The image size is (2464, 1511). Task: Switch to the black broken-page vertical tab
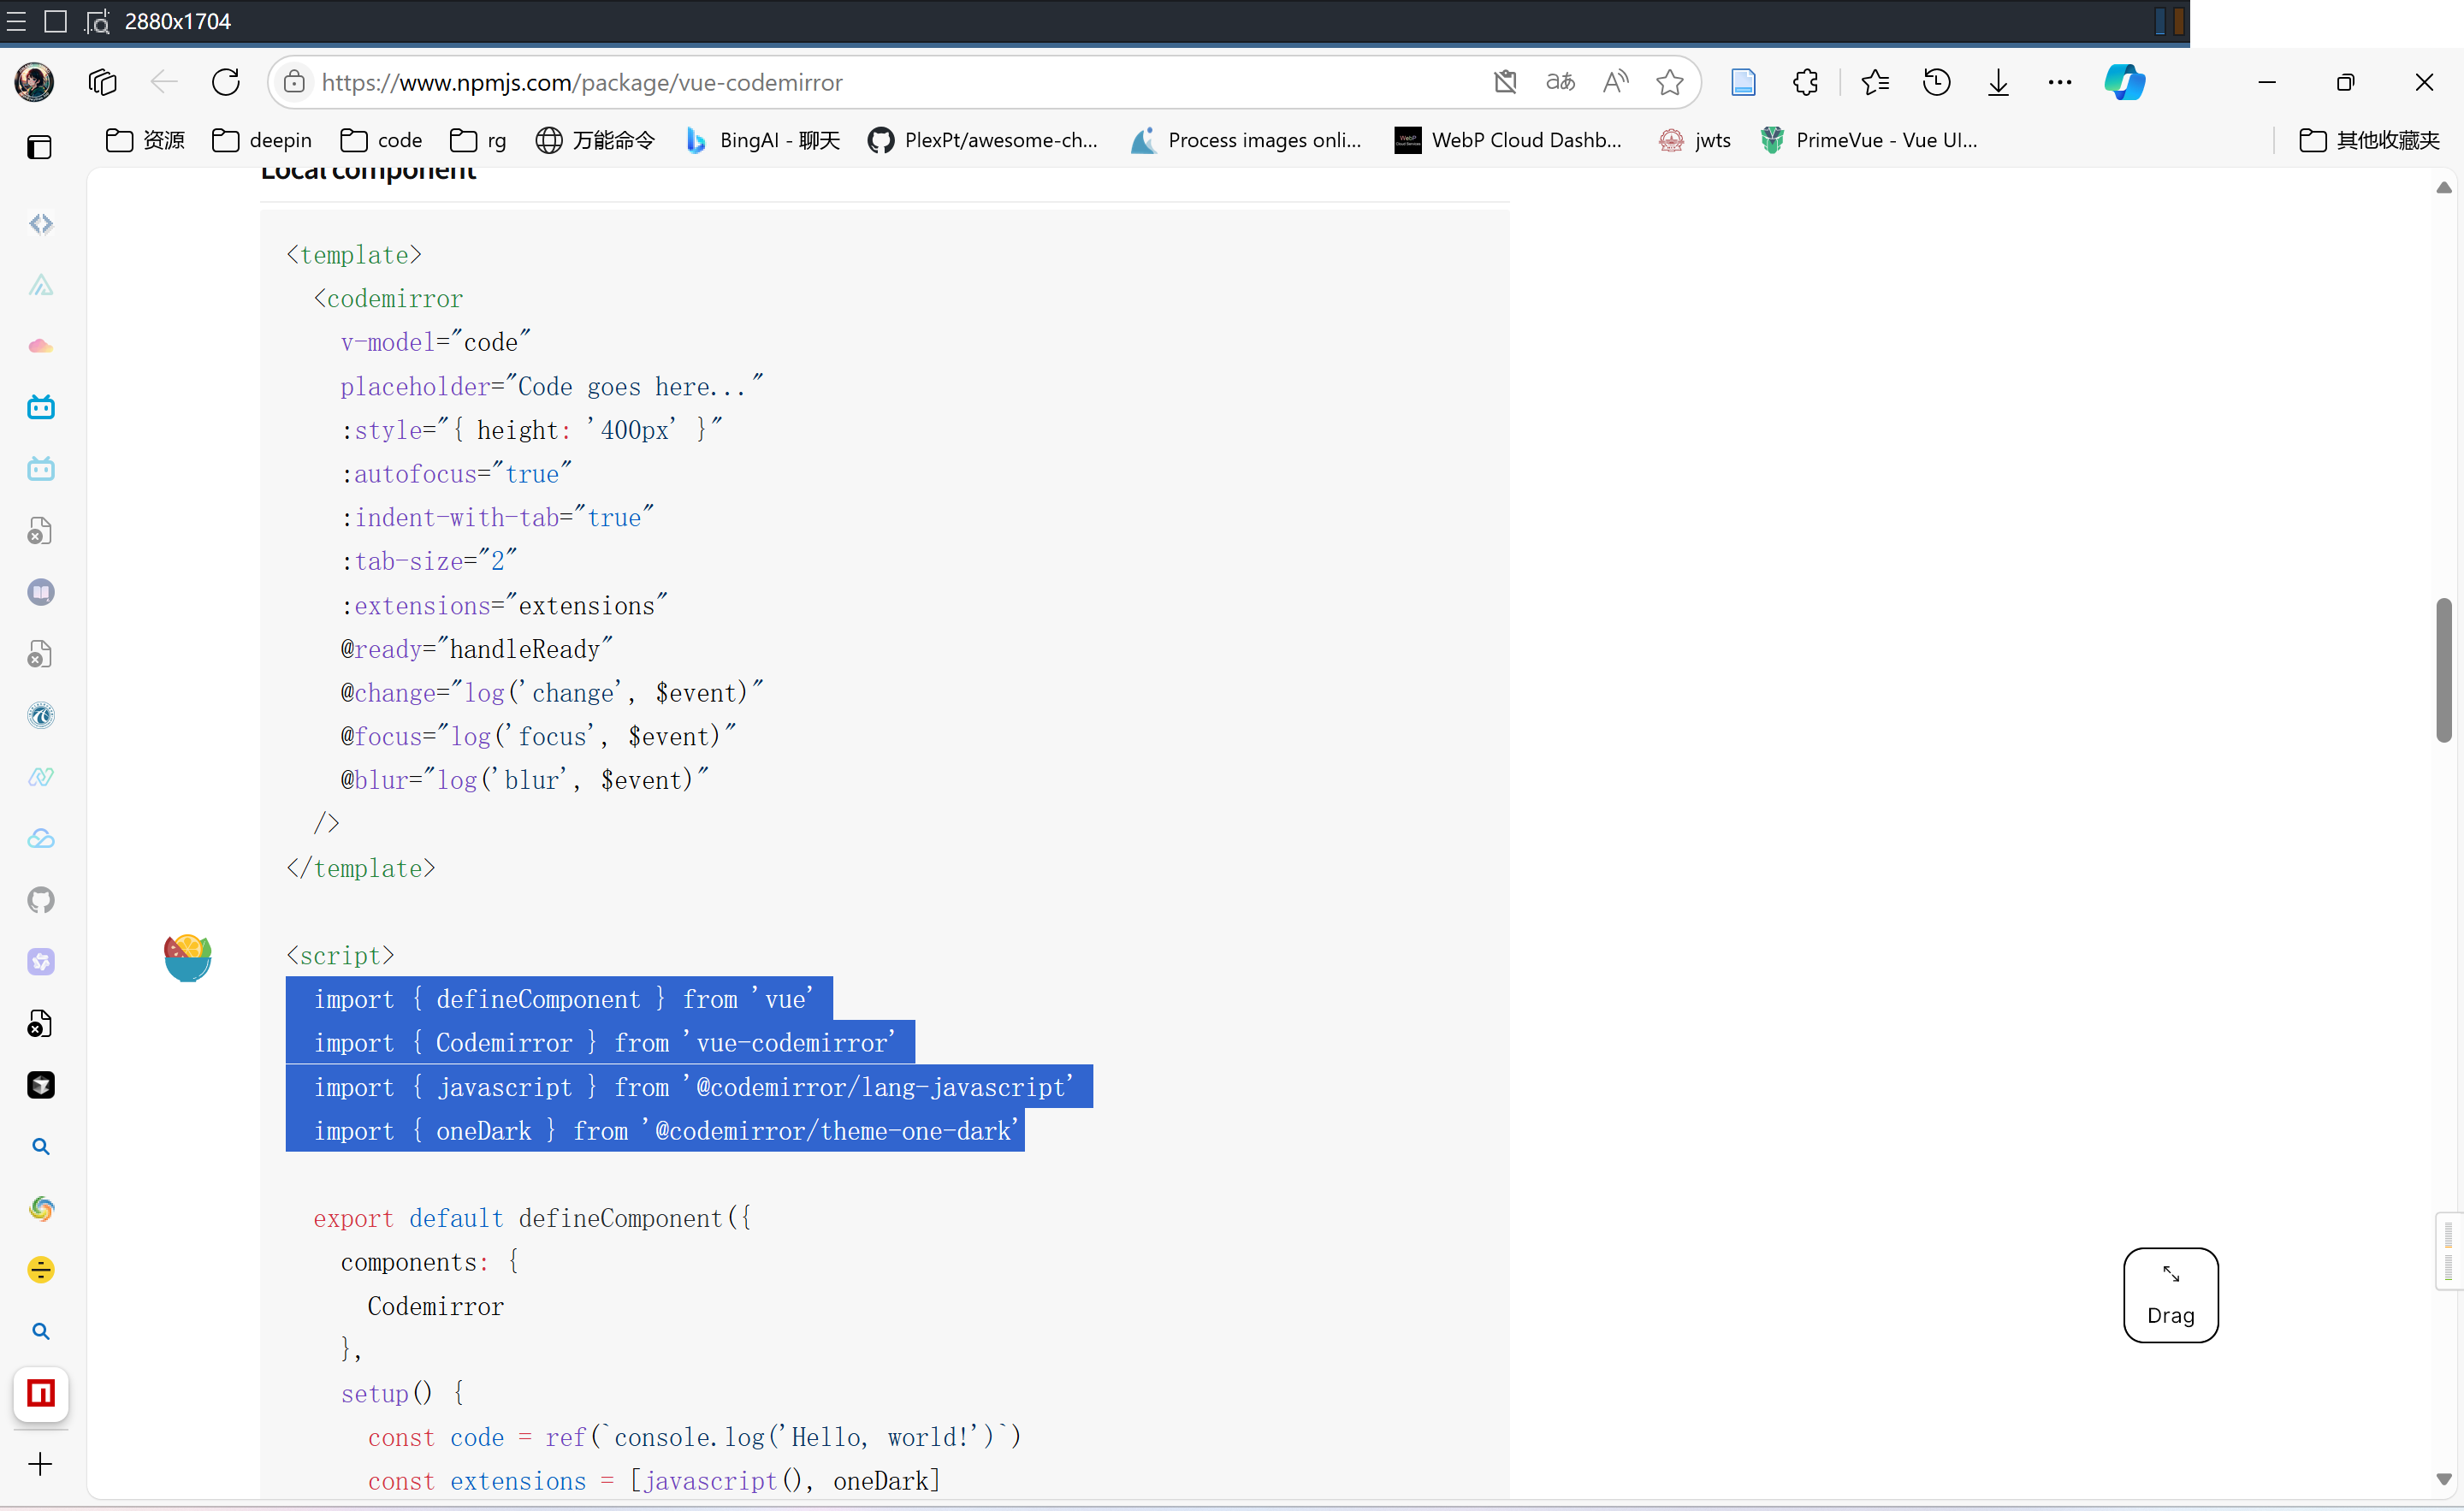coord(41,1024)
